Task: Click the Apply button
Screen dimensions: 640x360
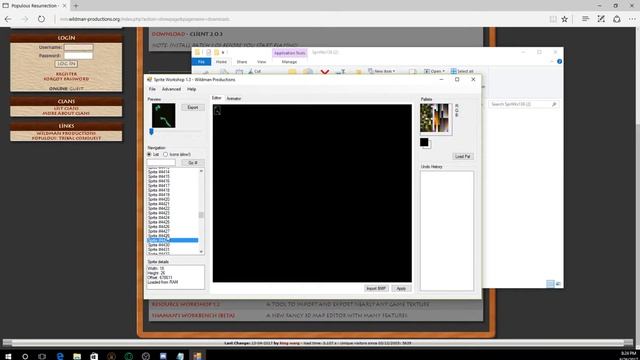Action: (401, 288)
